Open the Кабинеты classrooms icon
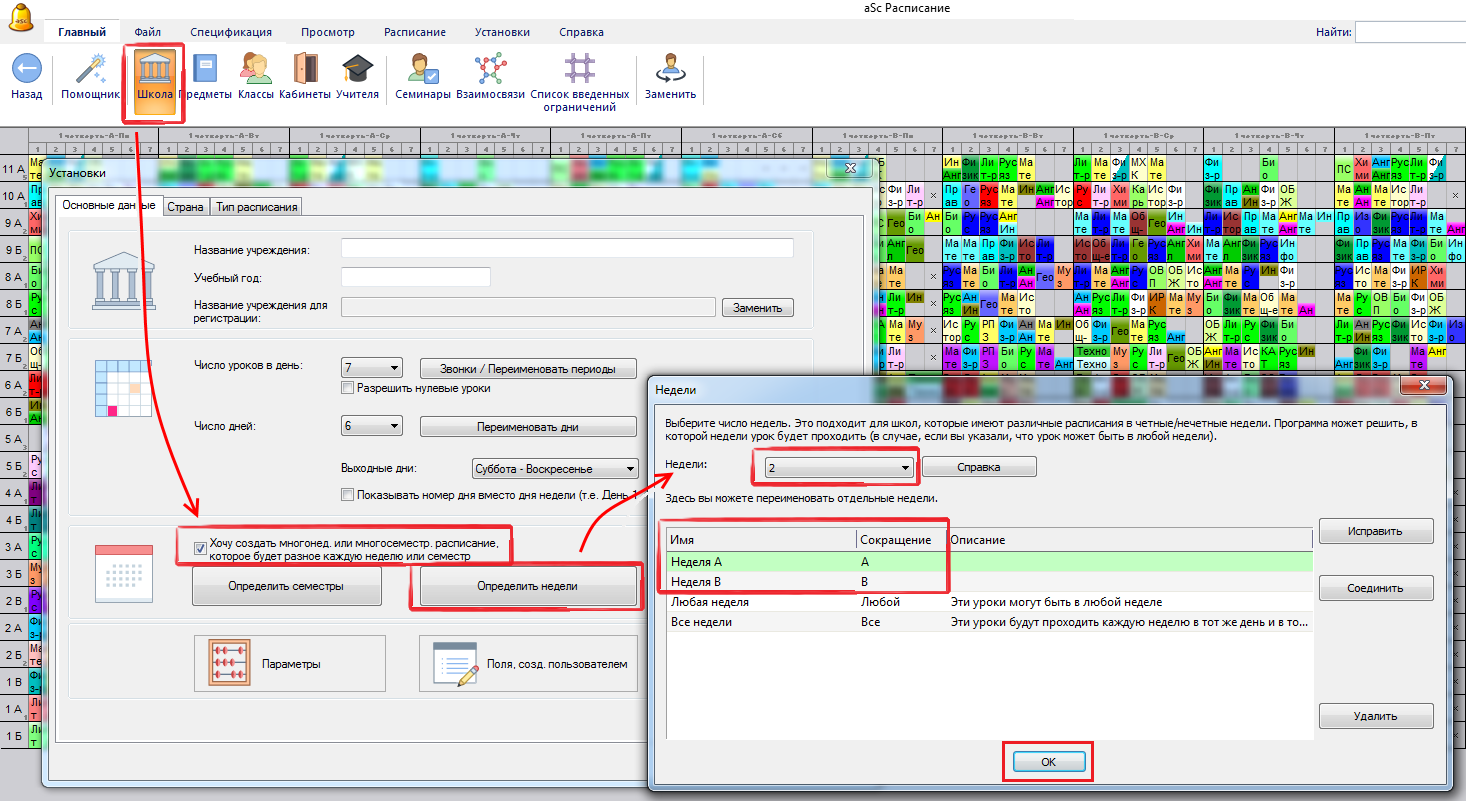 click(305, 70)
